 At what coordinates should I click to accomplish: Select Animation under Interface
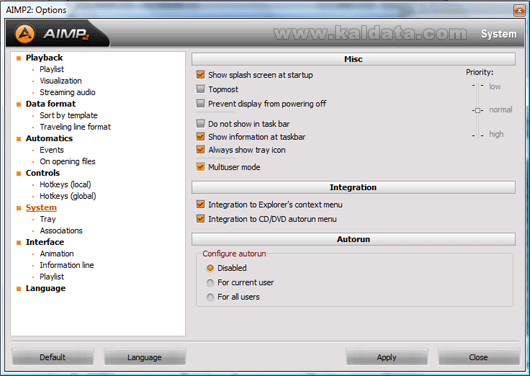click(57, 254)
